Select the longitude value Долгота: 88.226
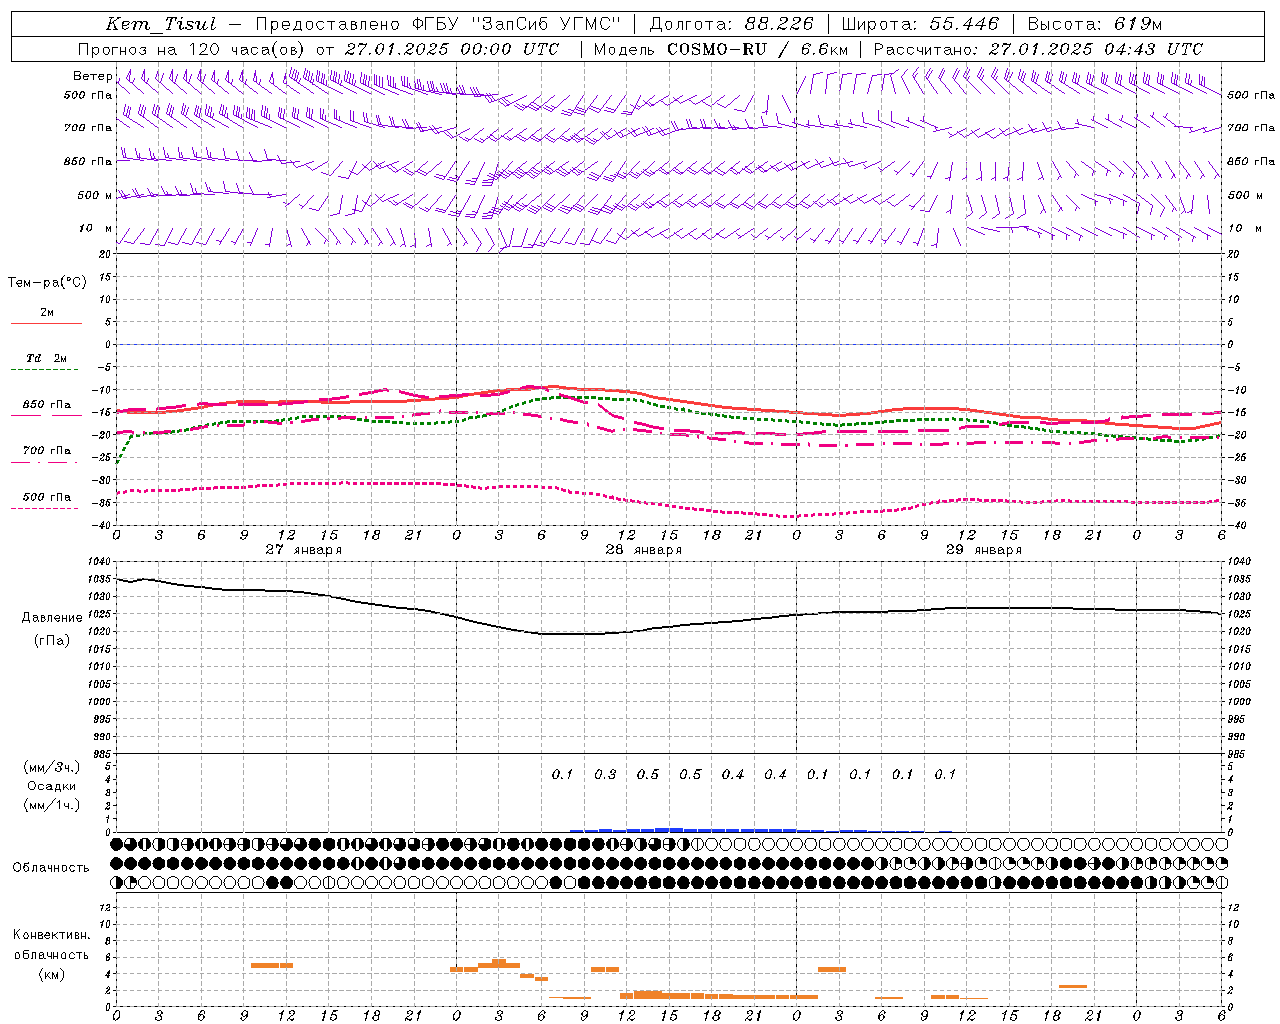The width and height of the screenshot is (1280, 1024). tap(732, 24)
